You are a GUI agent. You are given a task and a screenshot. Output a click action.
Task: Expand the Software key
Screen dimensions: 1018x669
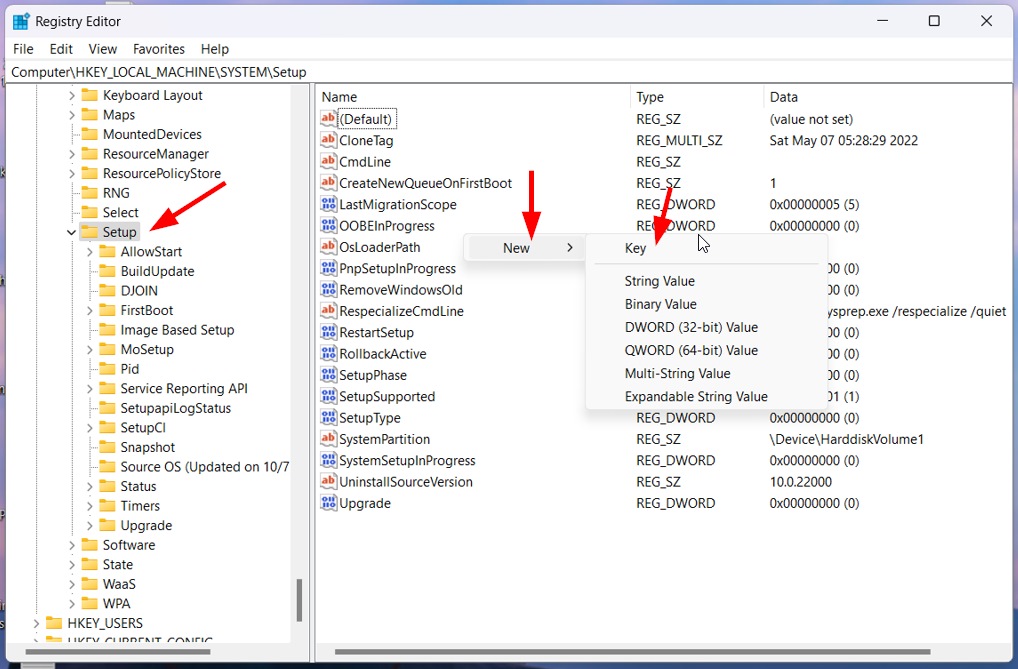tap(71, 545)
